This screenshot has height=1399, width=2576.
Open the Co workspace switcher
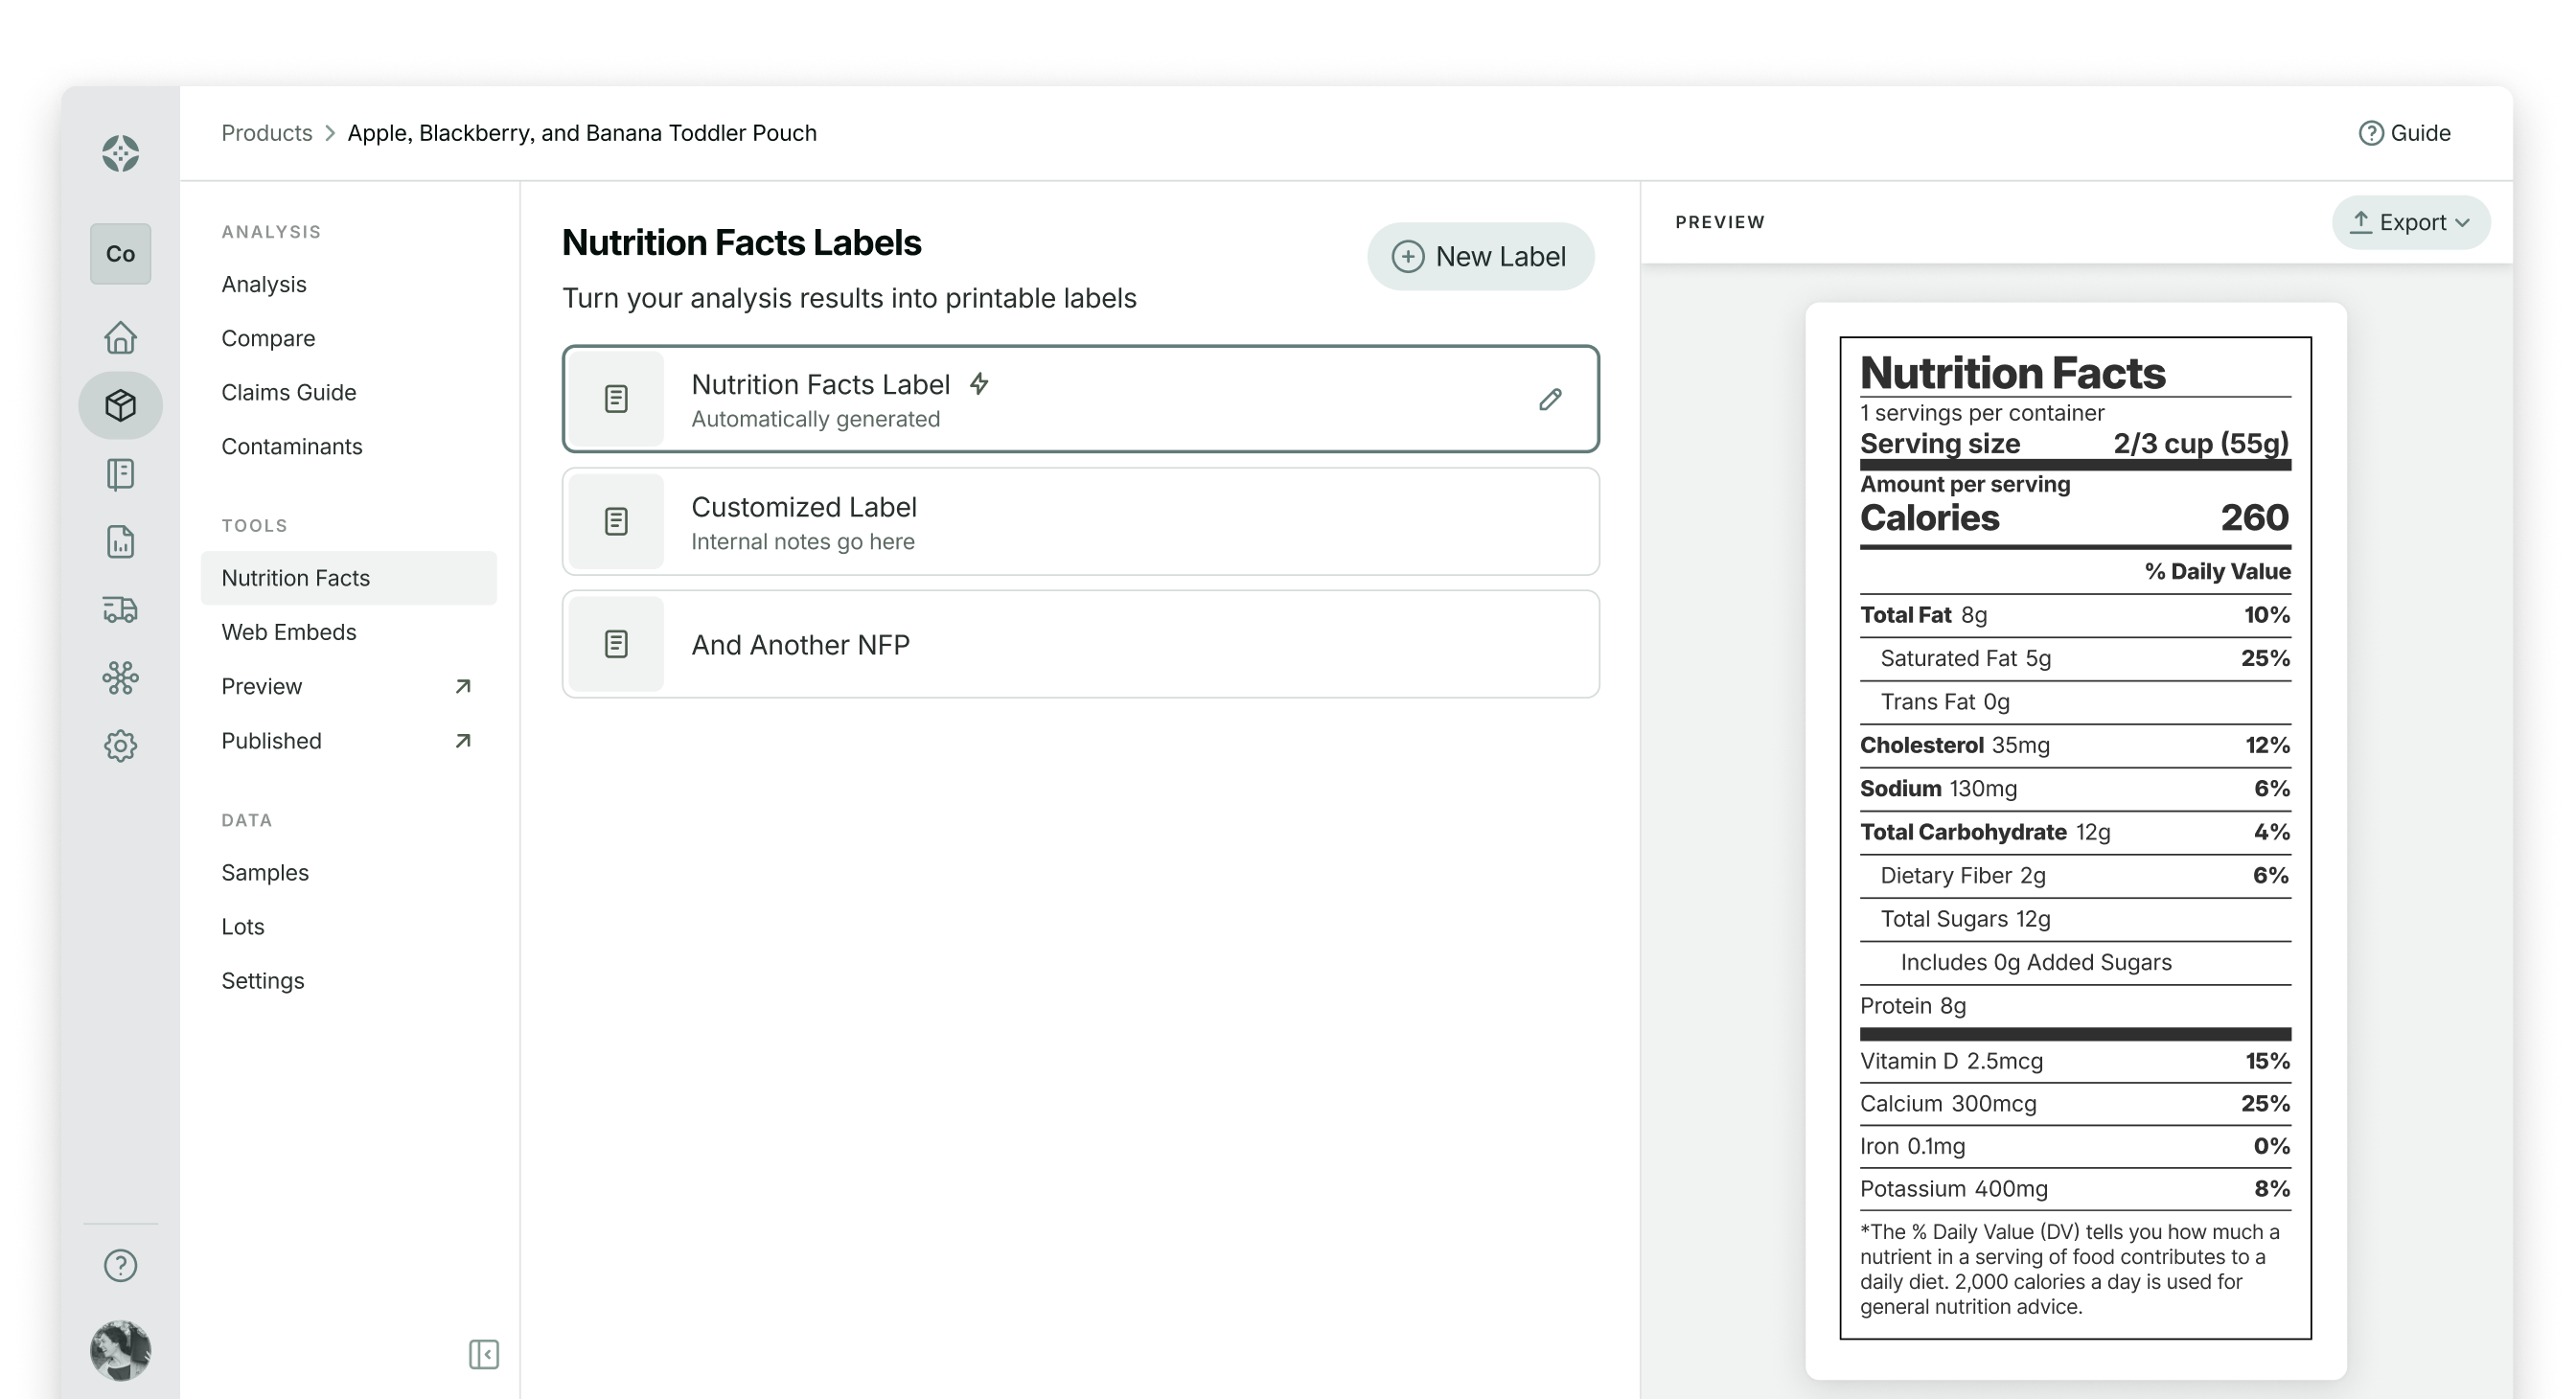[120, 254]
